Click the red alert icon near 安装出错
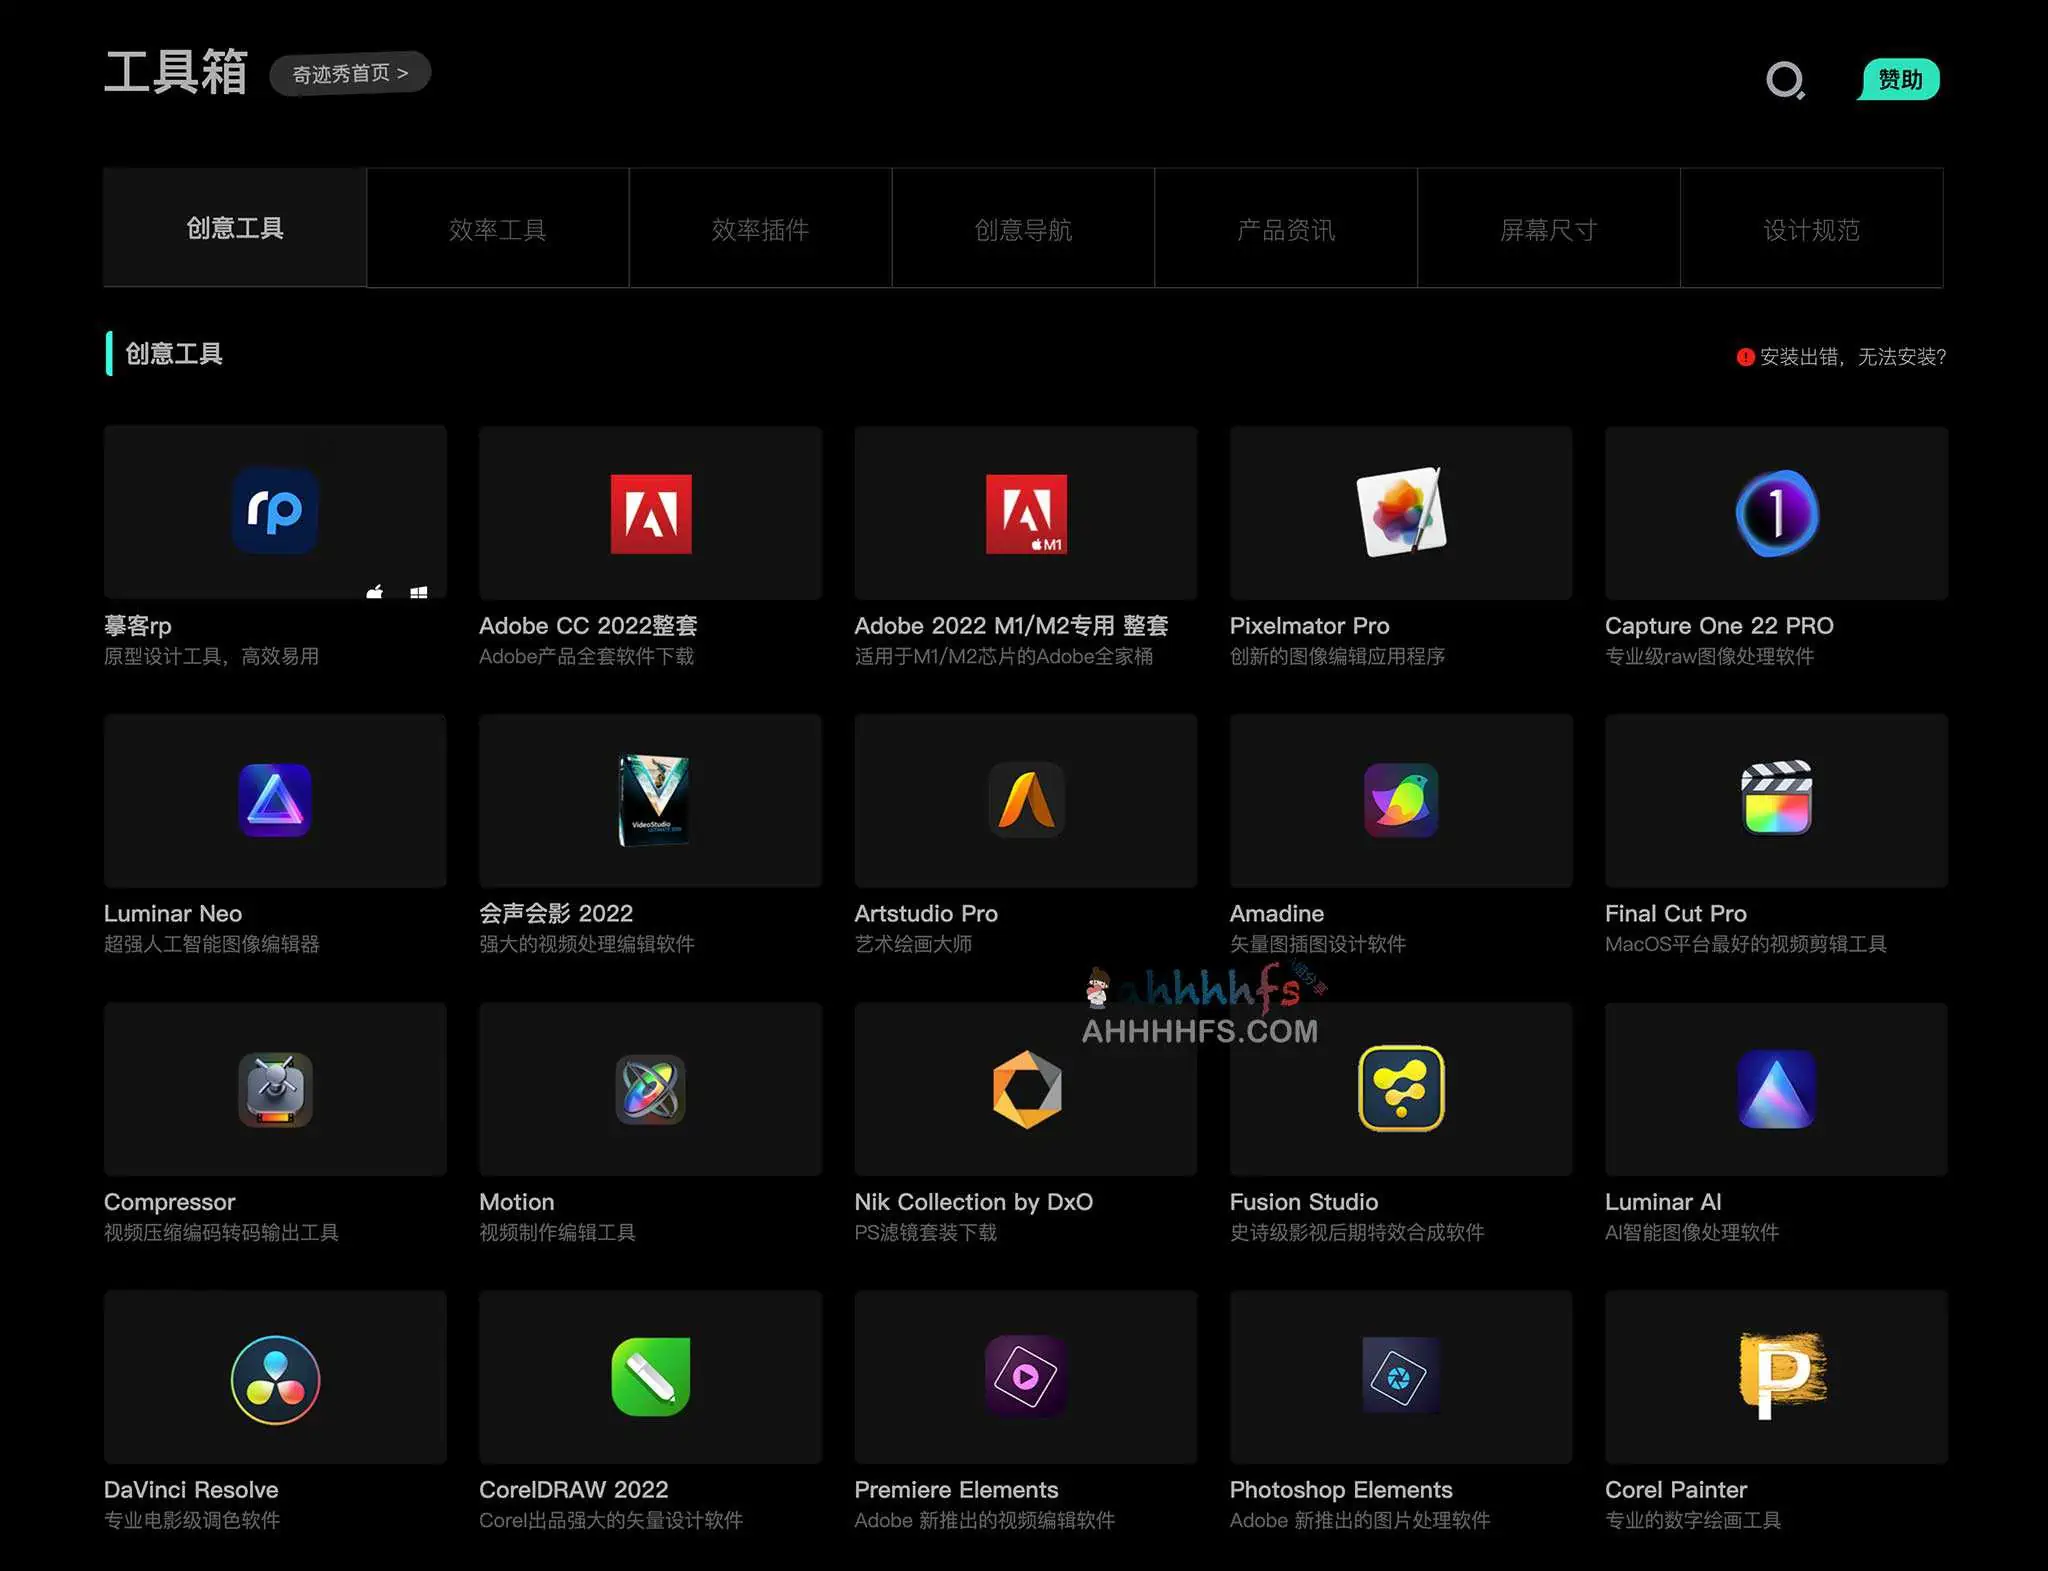 click(1745, 357)
